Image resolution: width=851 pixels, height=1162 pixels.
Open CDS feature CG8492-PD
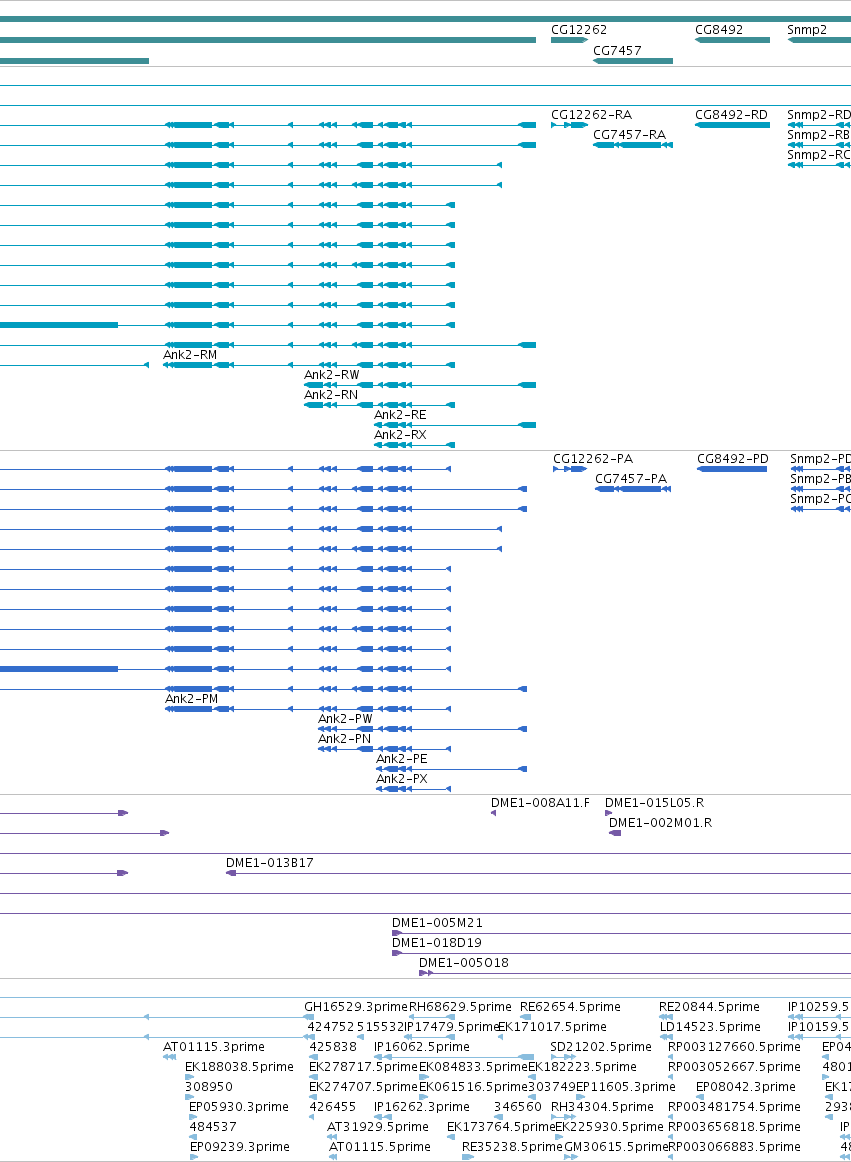coord(732,459)
